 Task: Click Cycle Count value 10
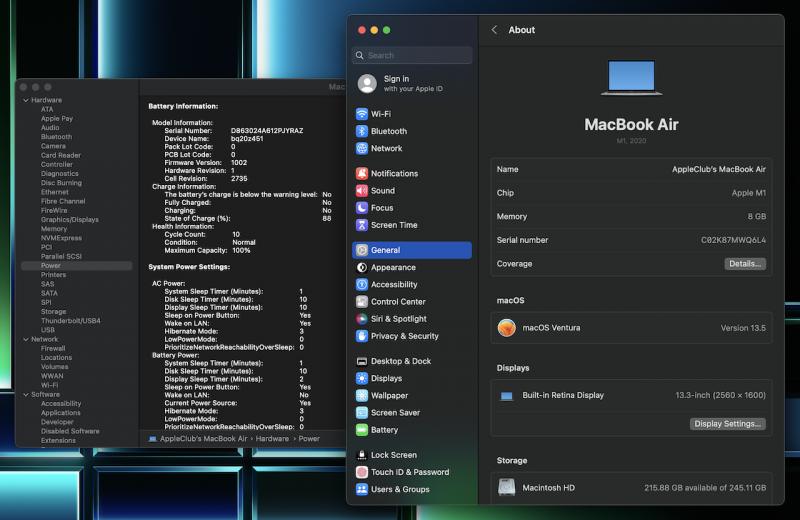[x=236, y=234]
